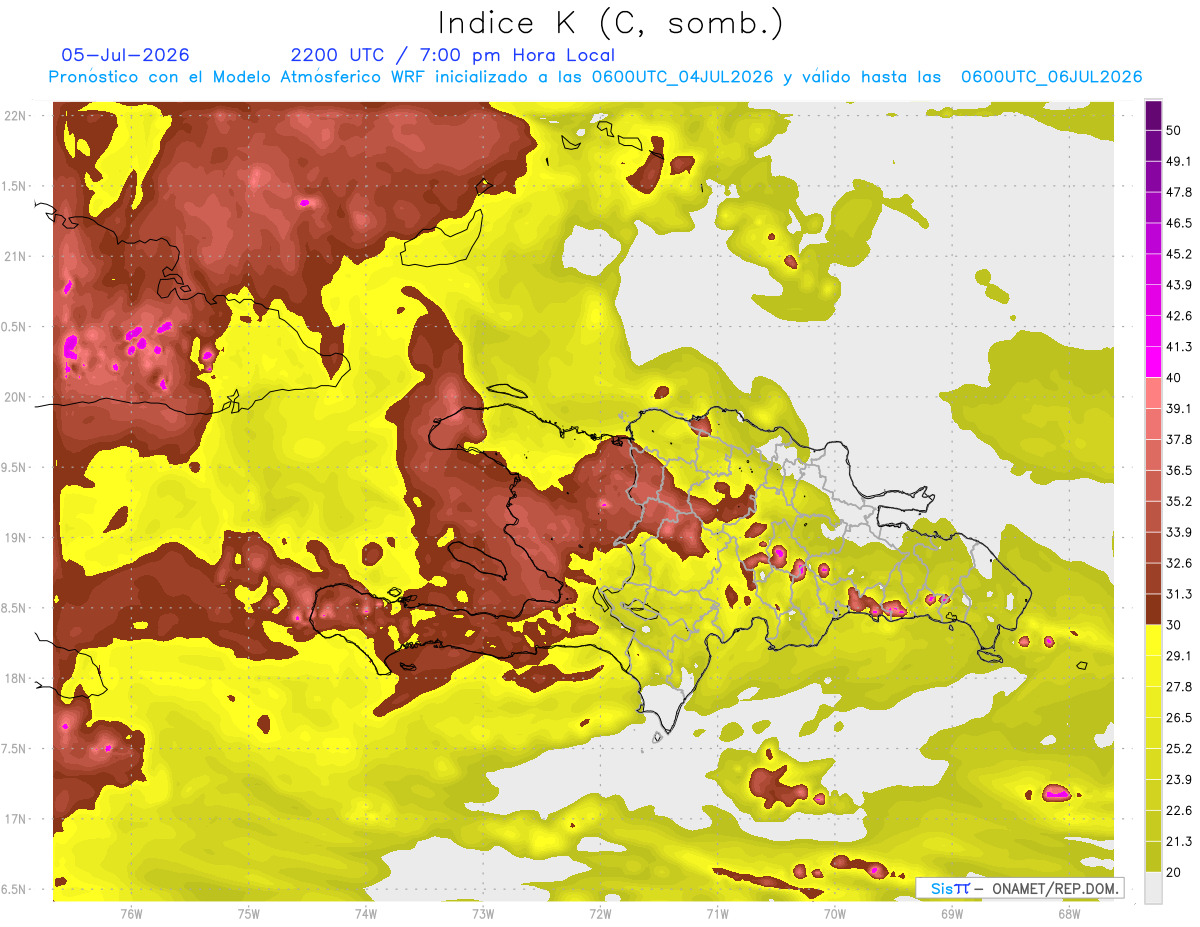Image resolution: width=1200 pixels, height=927 pixels.
Task: Click the 20N latitude label
Action: [15, 397]
